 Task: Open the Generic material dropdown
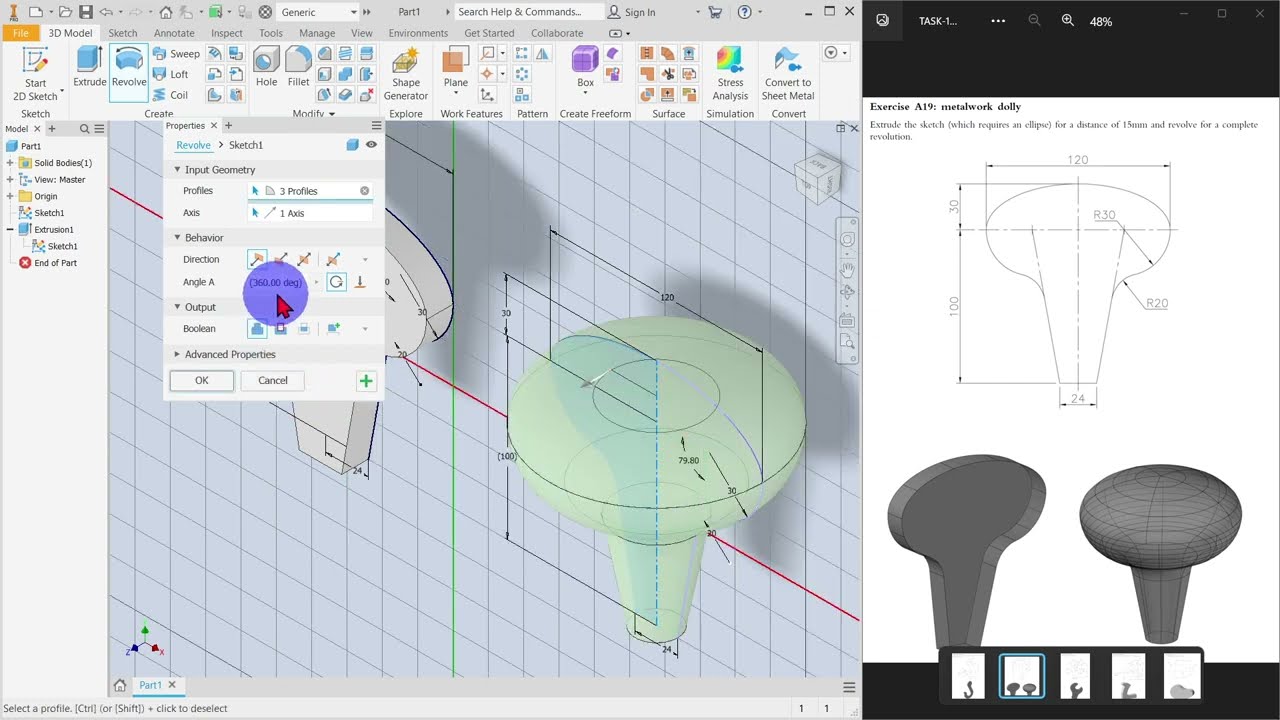[353, 12]
